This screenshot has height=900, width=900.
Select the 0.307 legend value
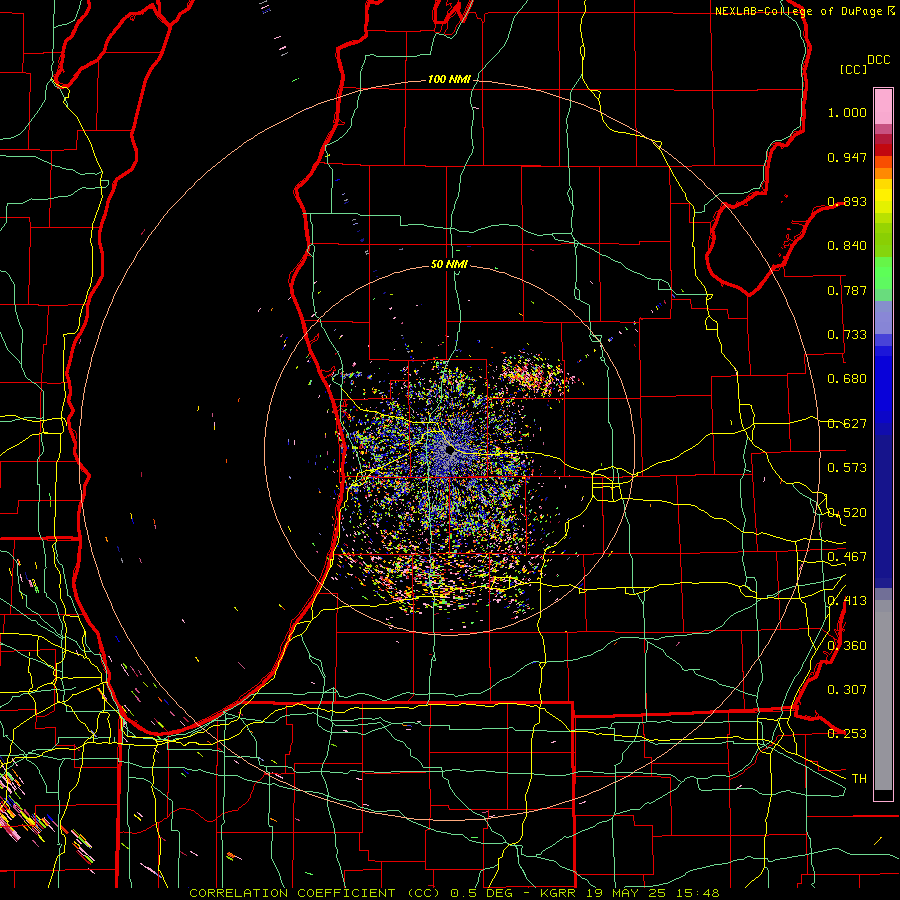coord(847,690)
